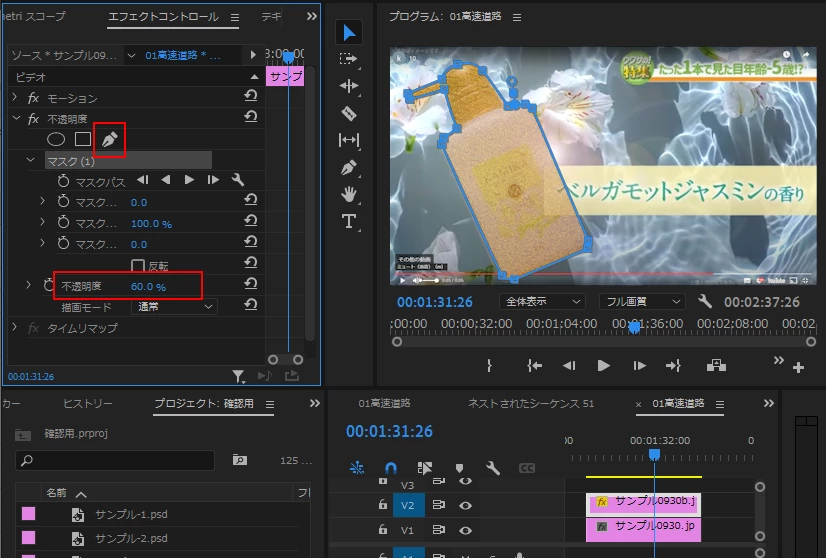Select the Pen tool in the toolbar
This screenshot has width=826, height=558.
click(349, 168)
